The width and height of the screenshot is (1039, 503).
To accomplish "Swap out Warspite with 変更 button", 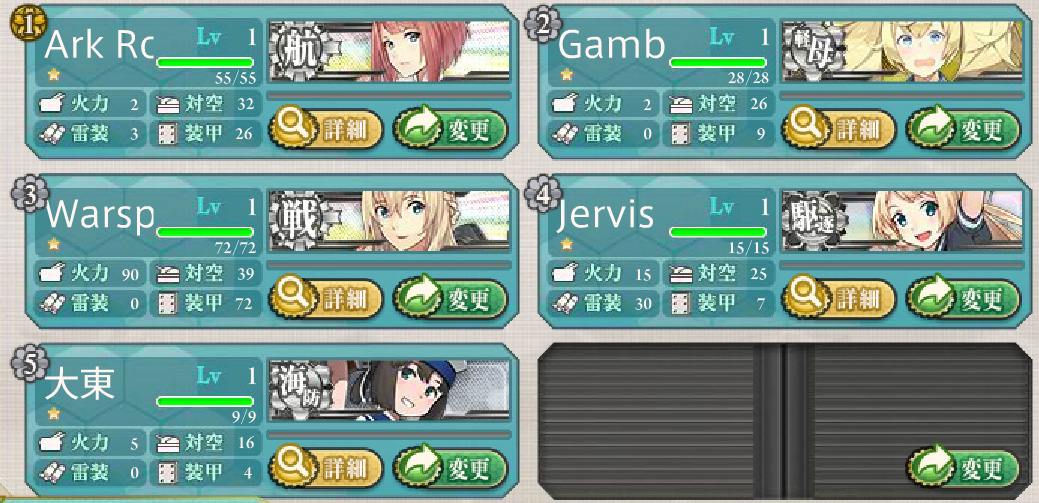I will tap(451, 298).
